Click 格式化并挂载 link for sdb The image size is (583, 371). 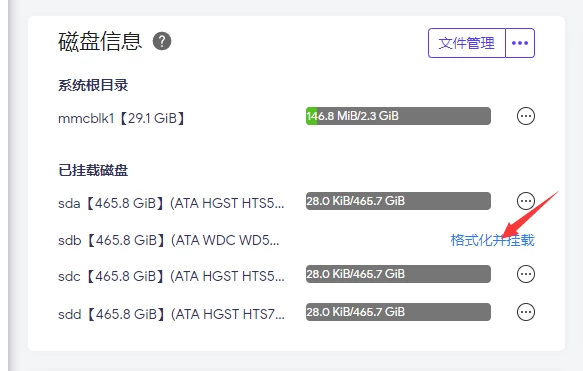click(492, 240)
